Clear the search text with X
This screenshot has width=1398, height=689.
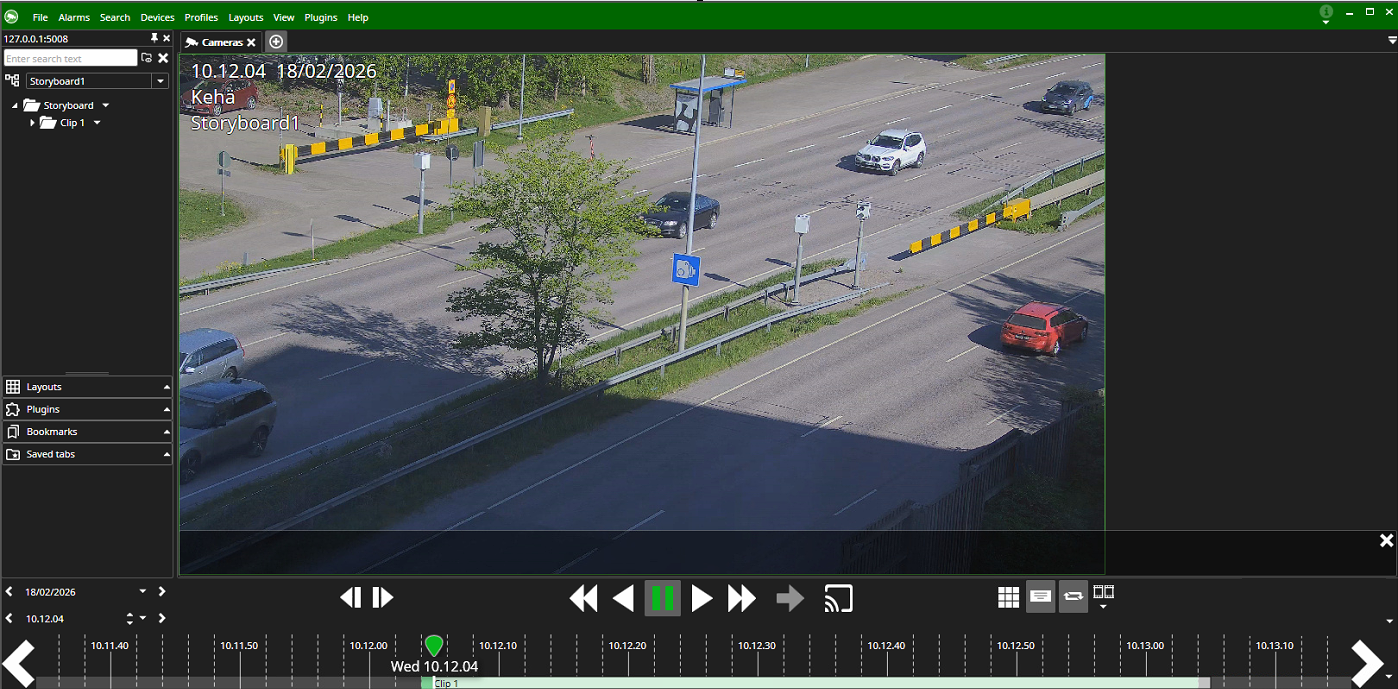(x=163, y=58)
